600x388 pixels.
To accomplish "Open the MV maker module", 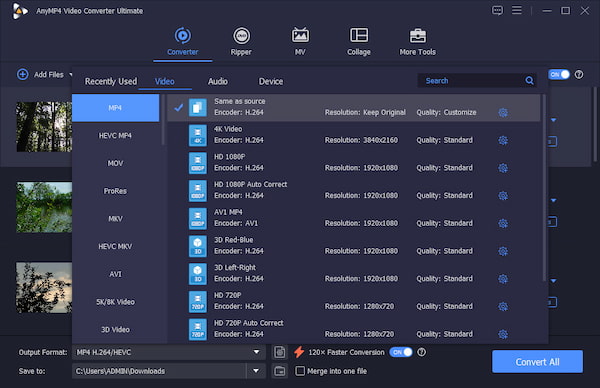I will [300, 42].
